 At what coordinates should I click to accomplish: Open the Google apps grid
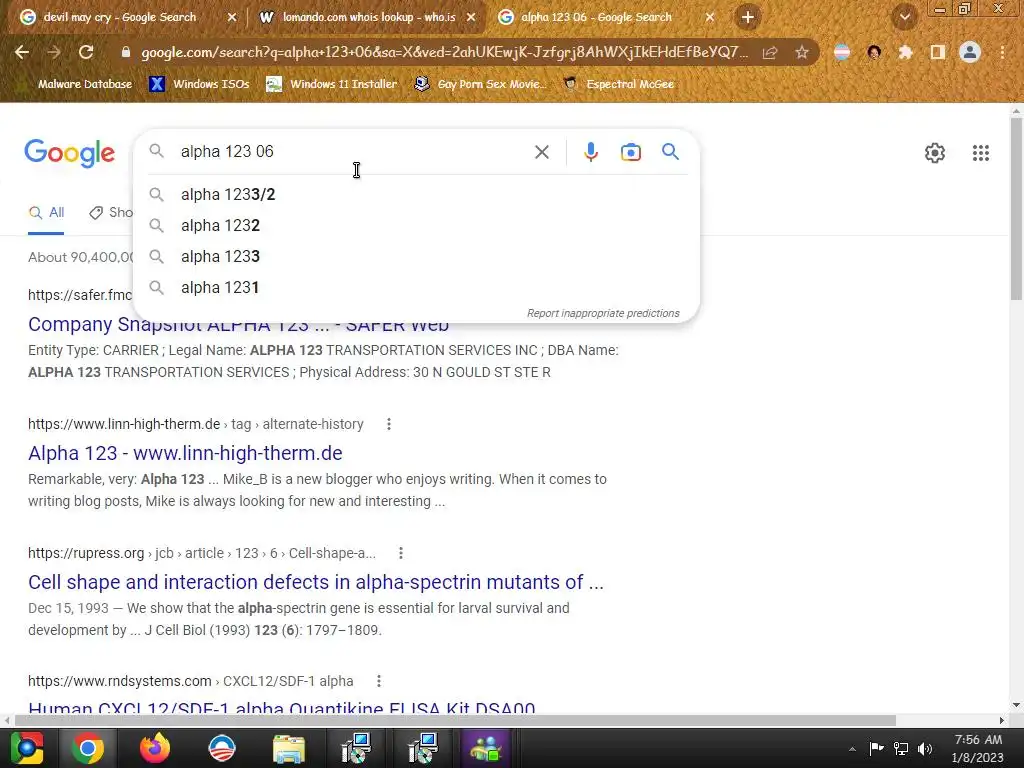(x=980, y=153)
